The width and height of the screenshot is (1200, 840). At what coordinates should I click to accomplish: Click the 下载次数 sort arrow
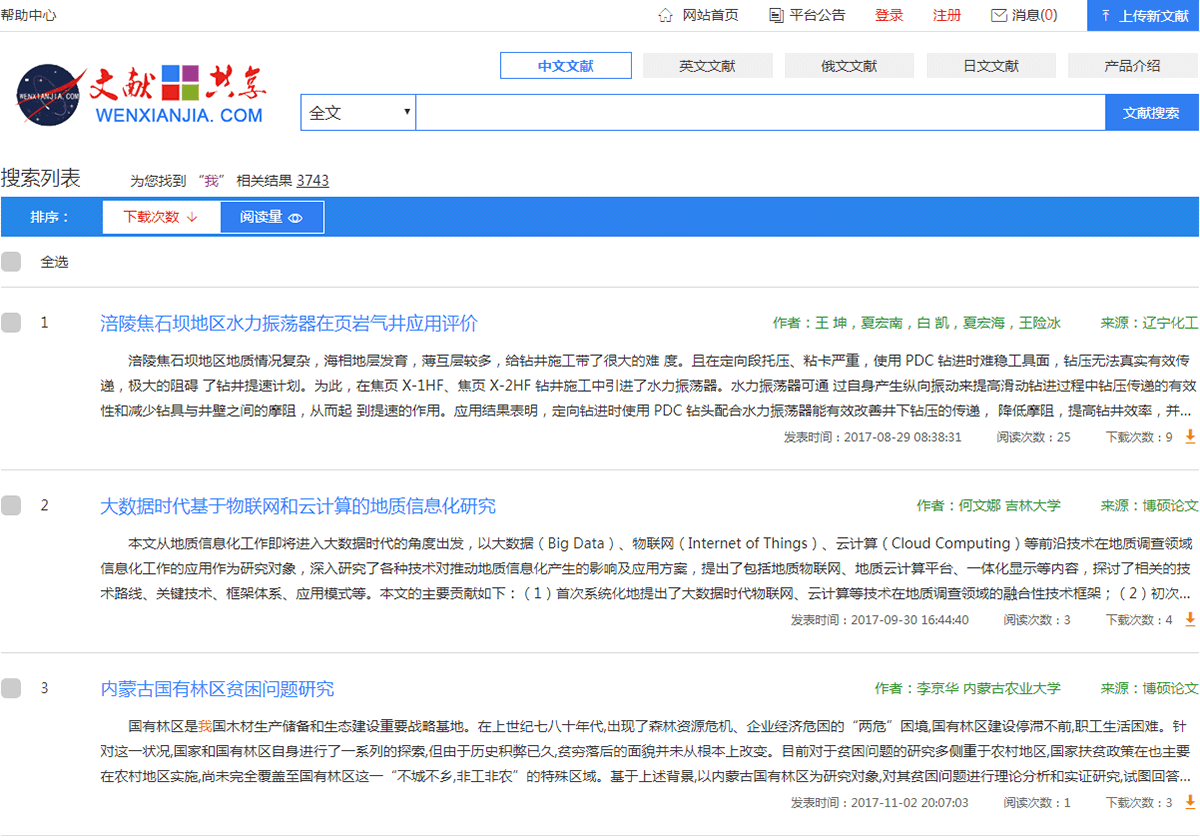coord(190,216)
